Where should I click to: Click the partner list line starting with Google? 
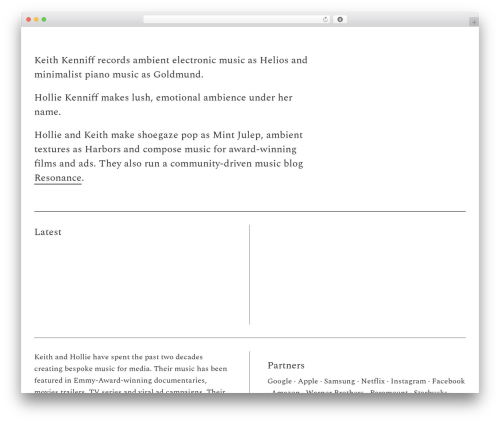click(x=366, y=381)
